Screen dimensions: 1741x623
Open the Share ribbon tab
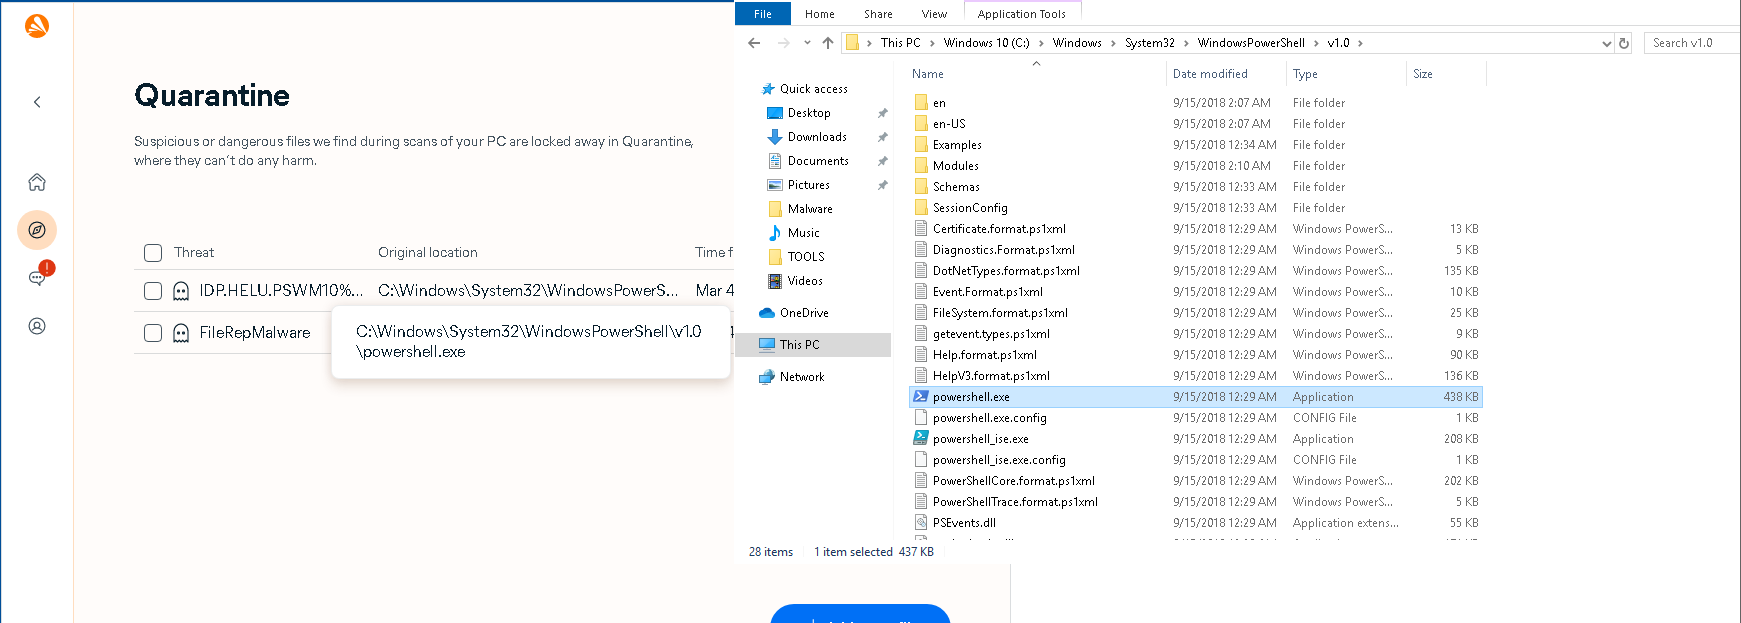pos(878,14)
